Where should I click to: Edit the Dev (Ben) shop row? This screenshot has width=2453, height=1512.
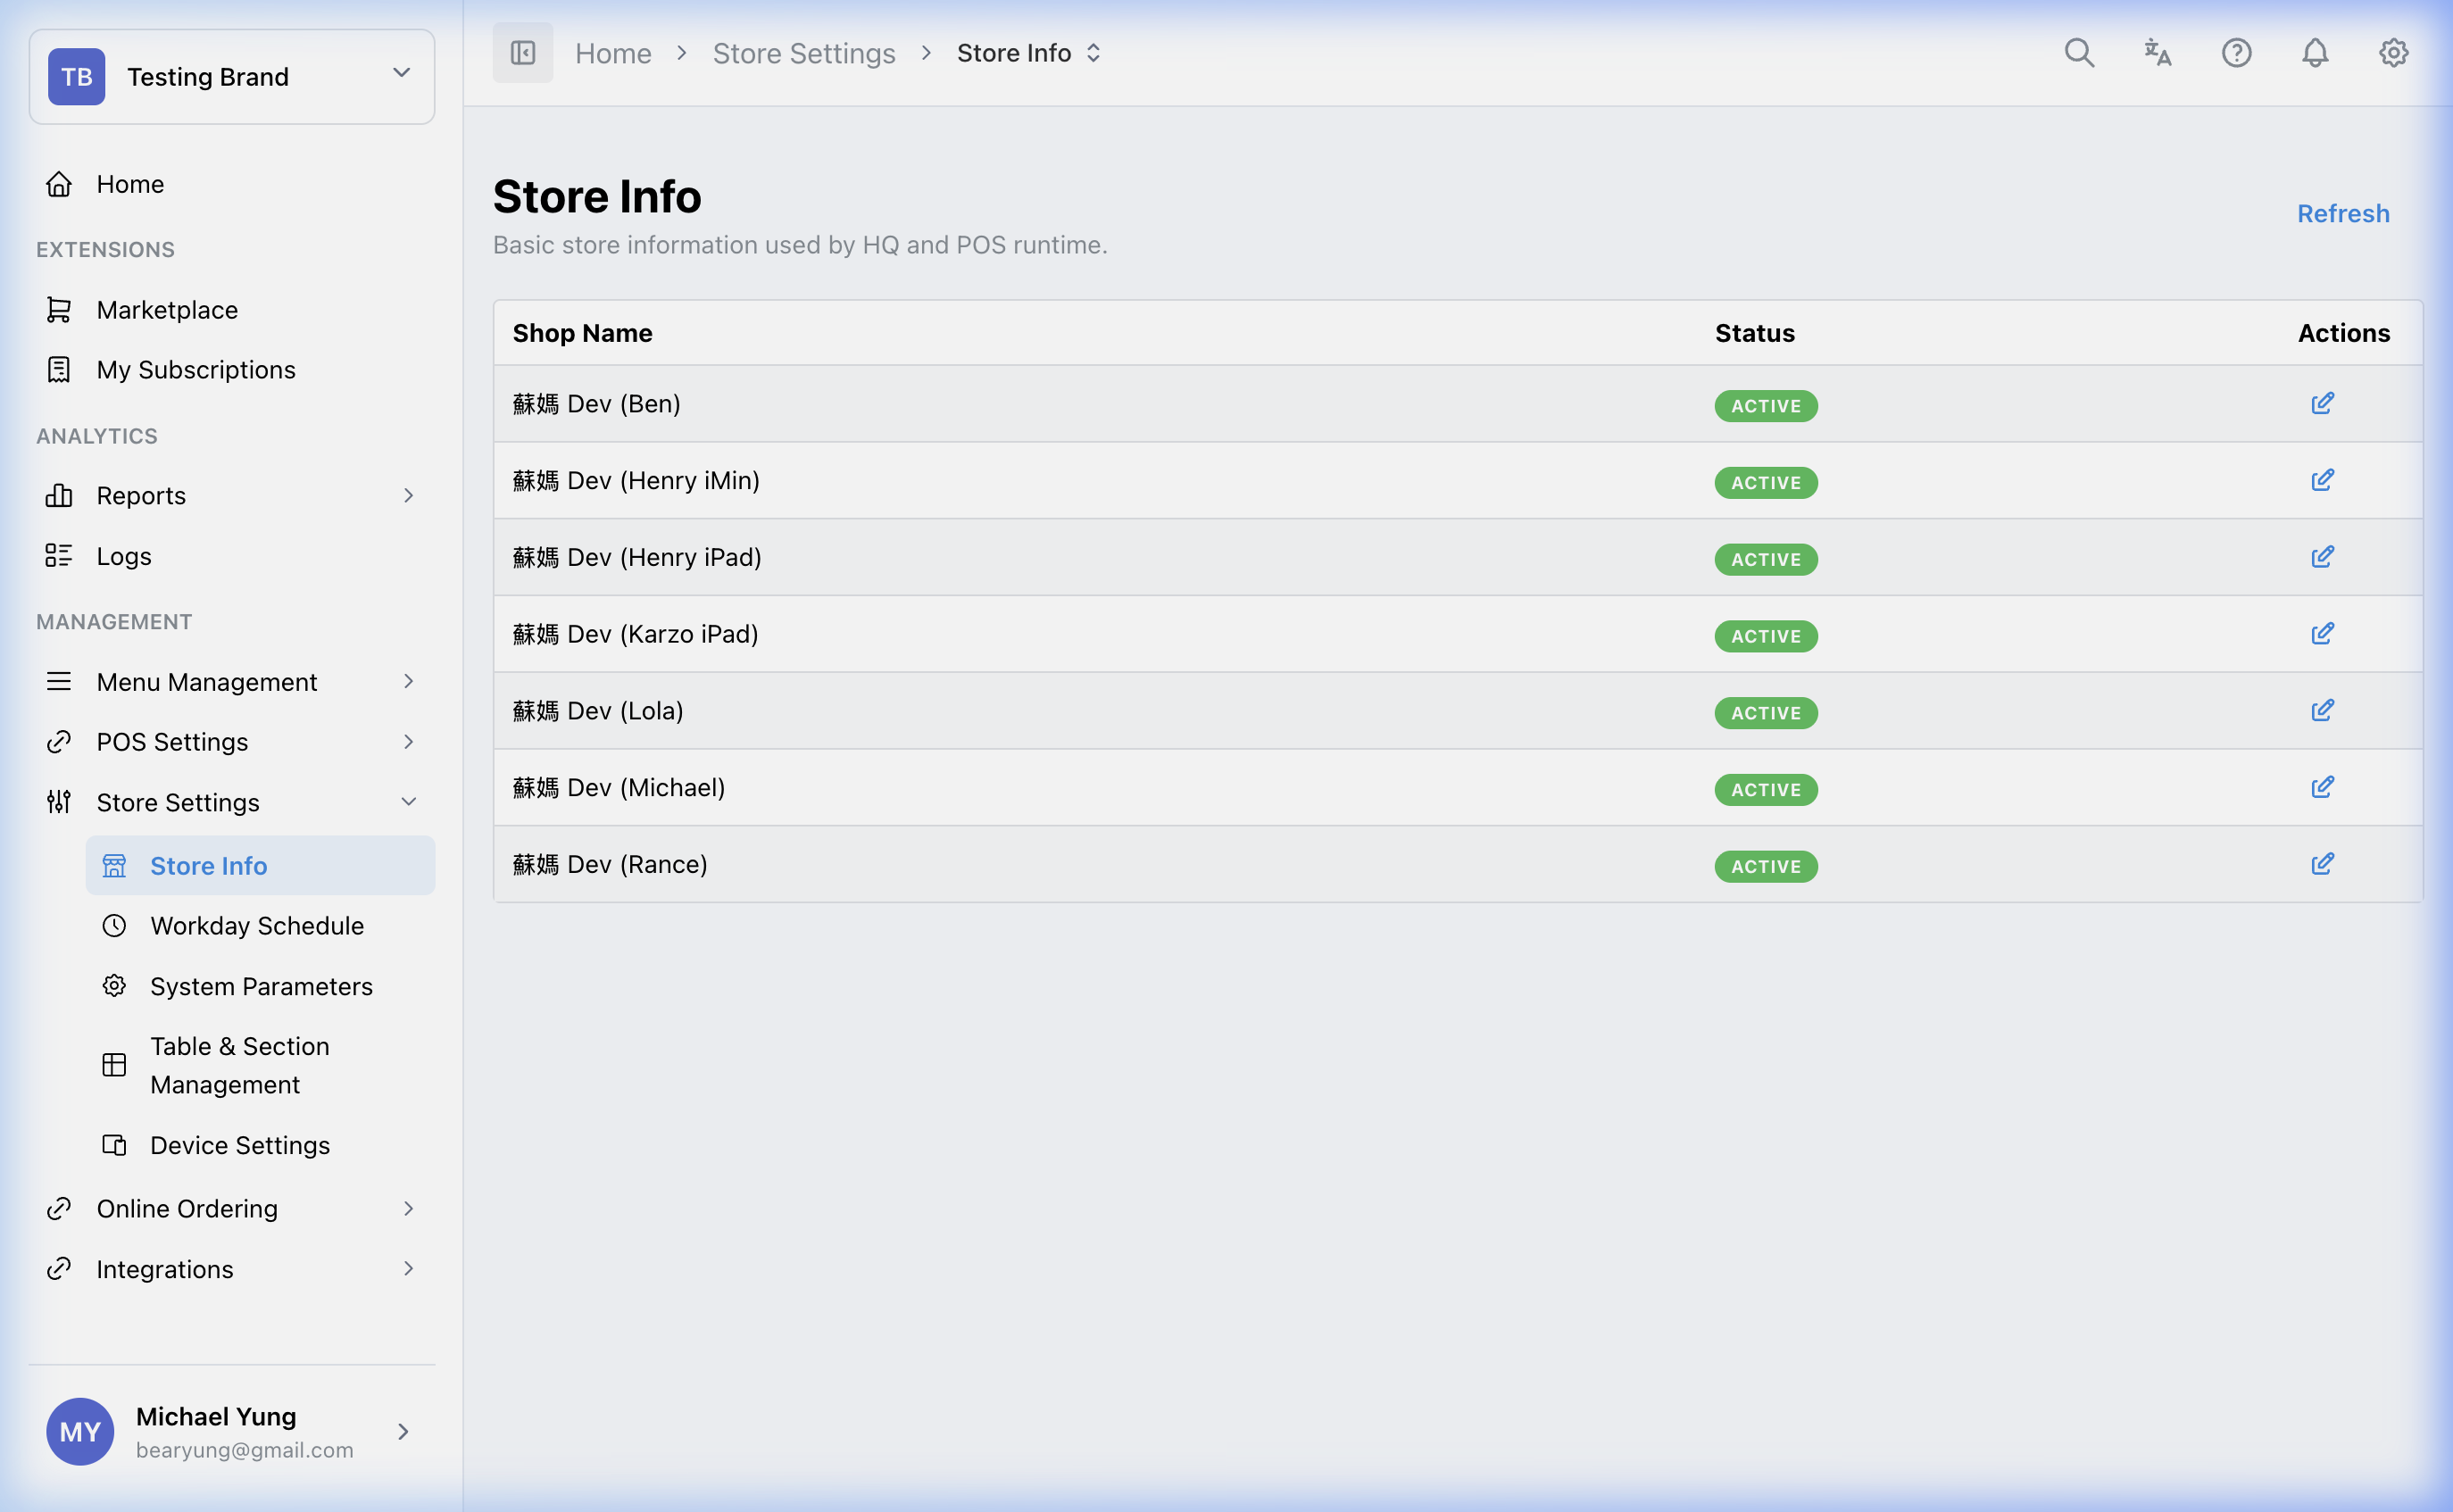[2321, 404]
